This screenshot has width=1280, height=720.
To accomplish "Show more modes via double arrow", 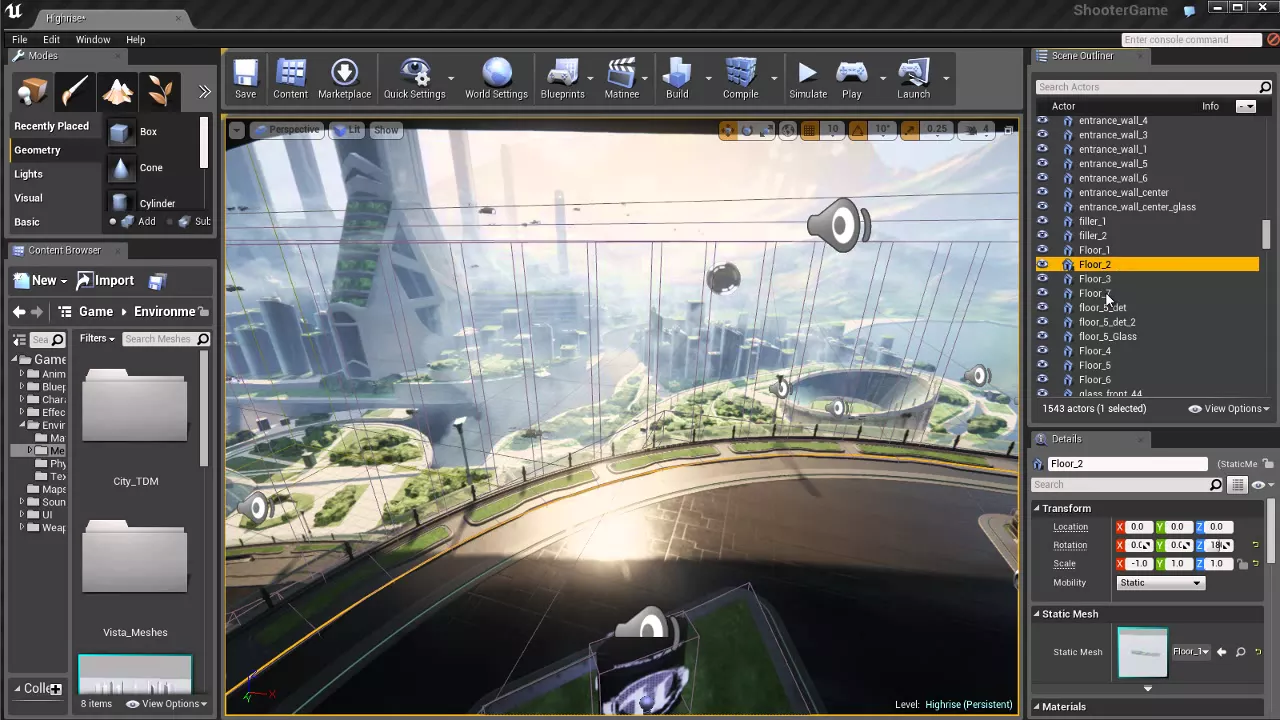I will point(204,92).
